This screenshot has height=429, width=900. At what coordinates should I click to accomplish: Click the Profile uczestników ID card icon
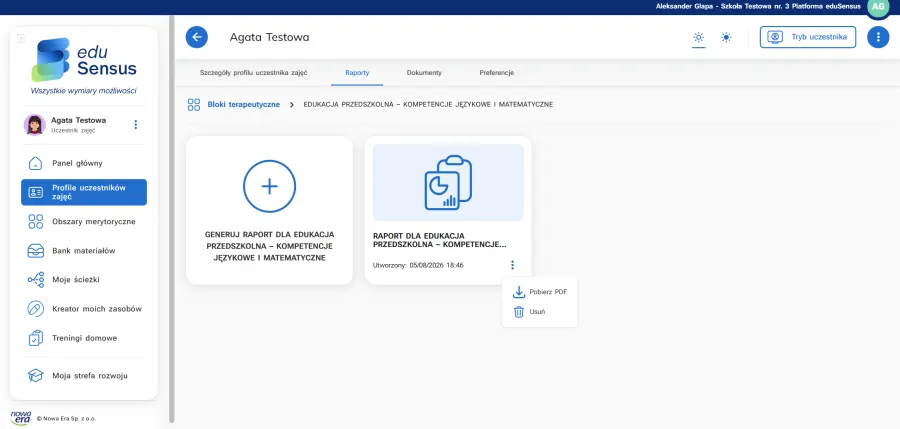[x=36, y=192]
